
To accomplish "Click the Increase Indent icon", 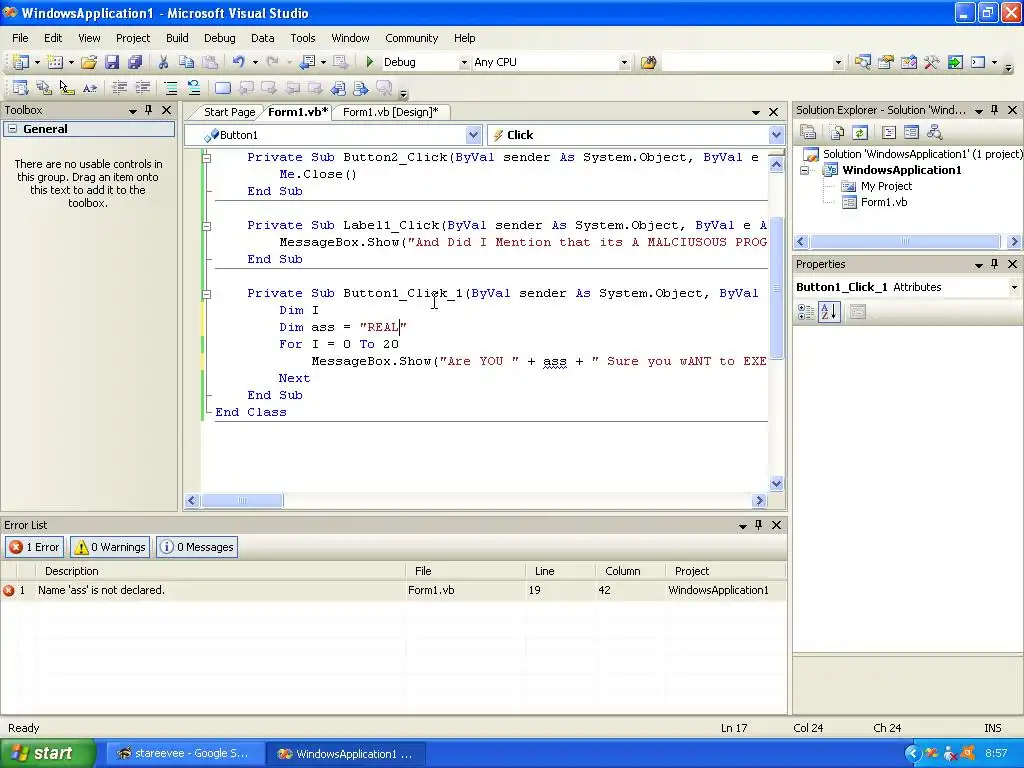I will coord(142,88).
